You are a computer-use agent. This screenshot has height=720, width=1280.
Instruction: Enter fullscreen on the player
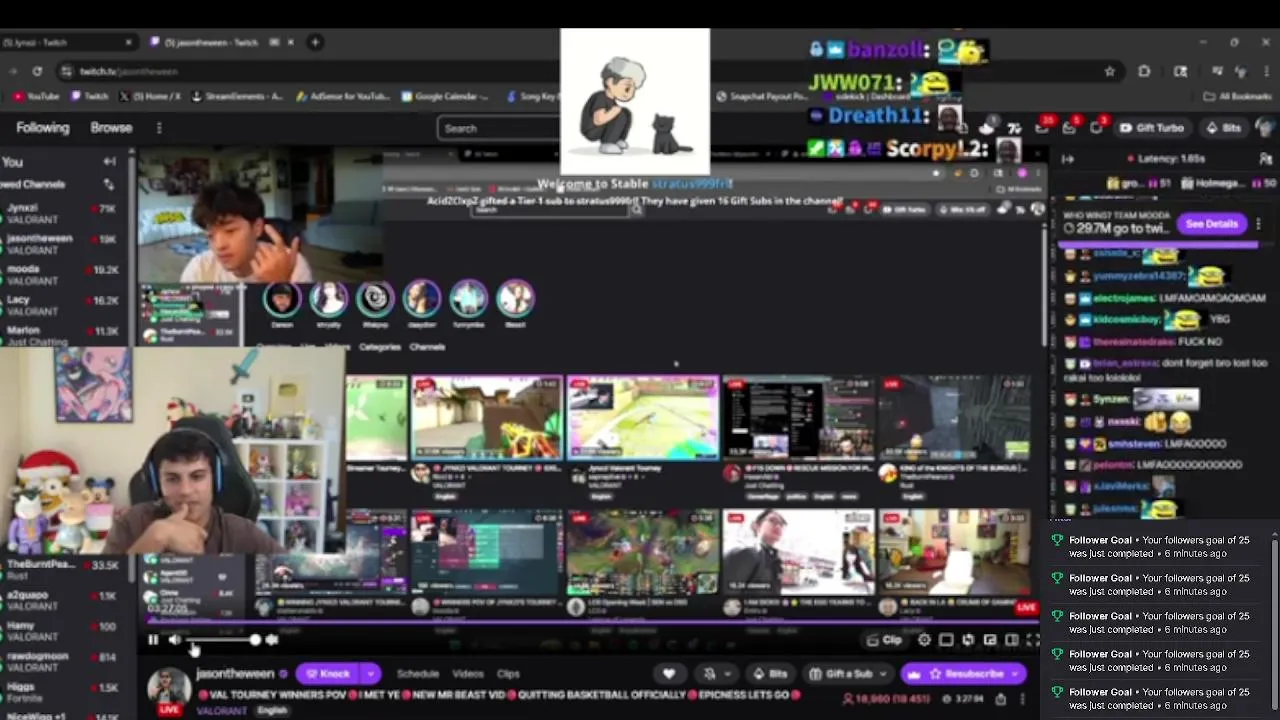point(1033,640)
